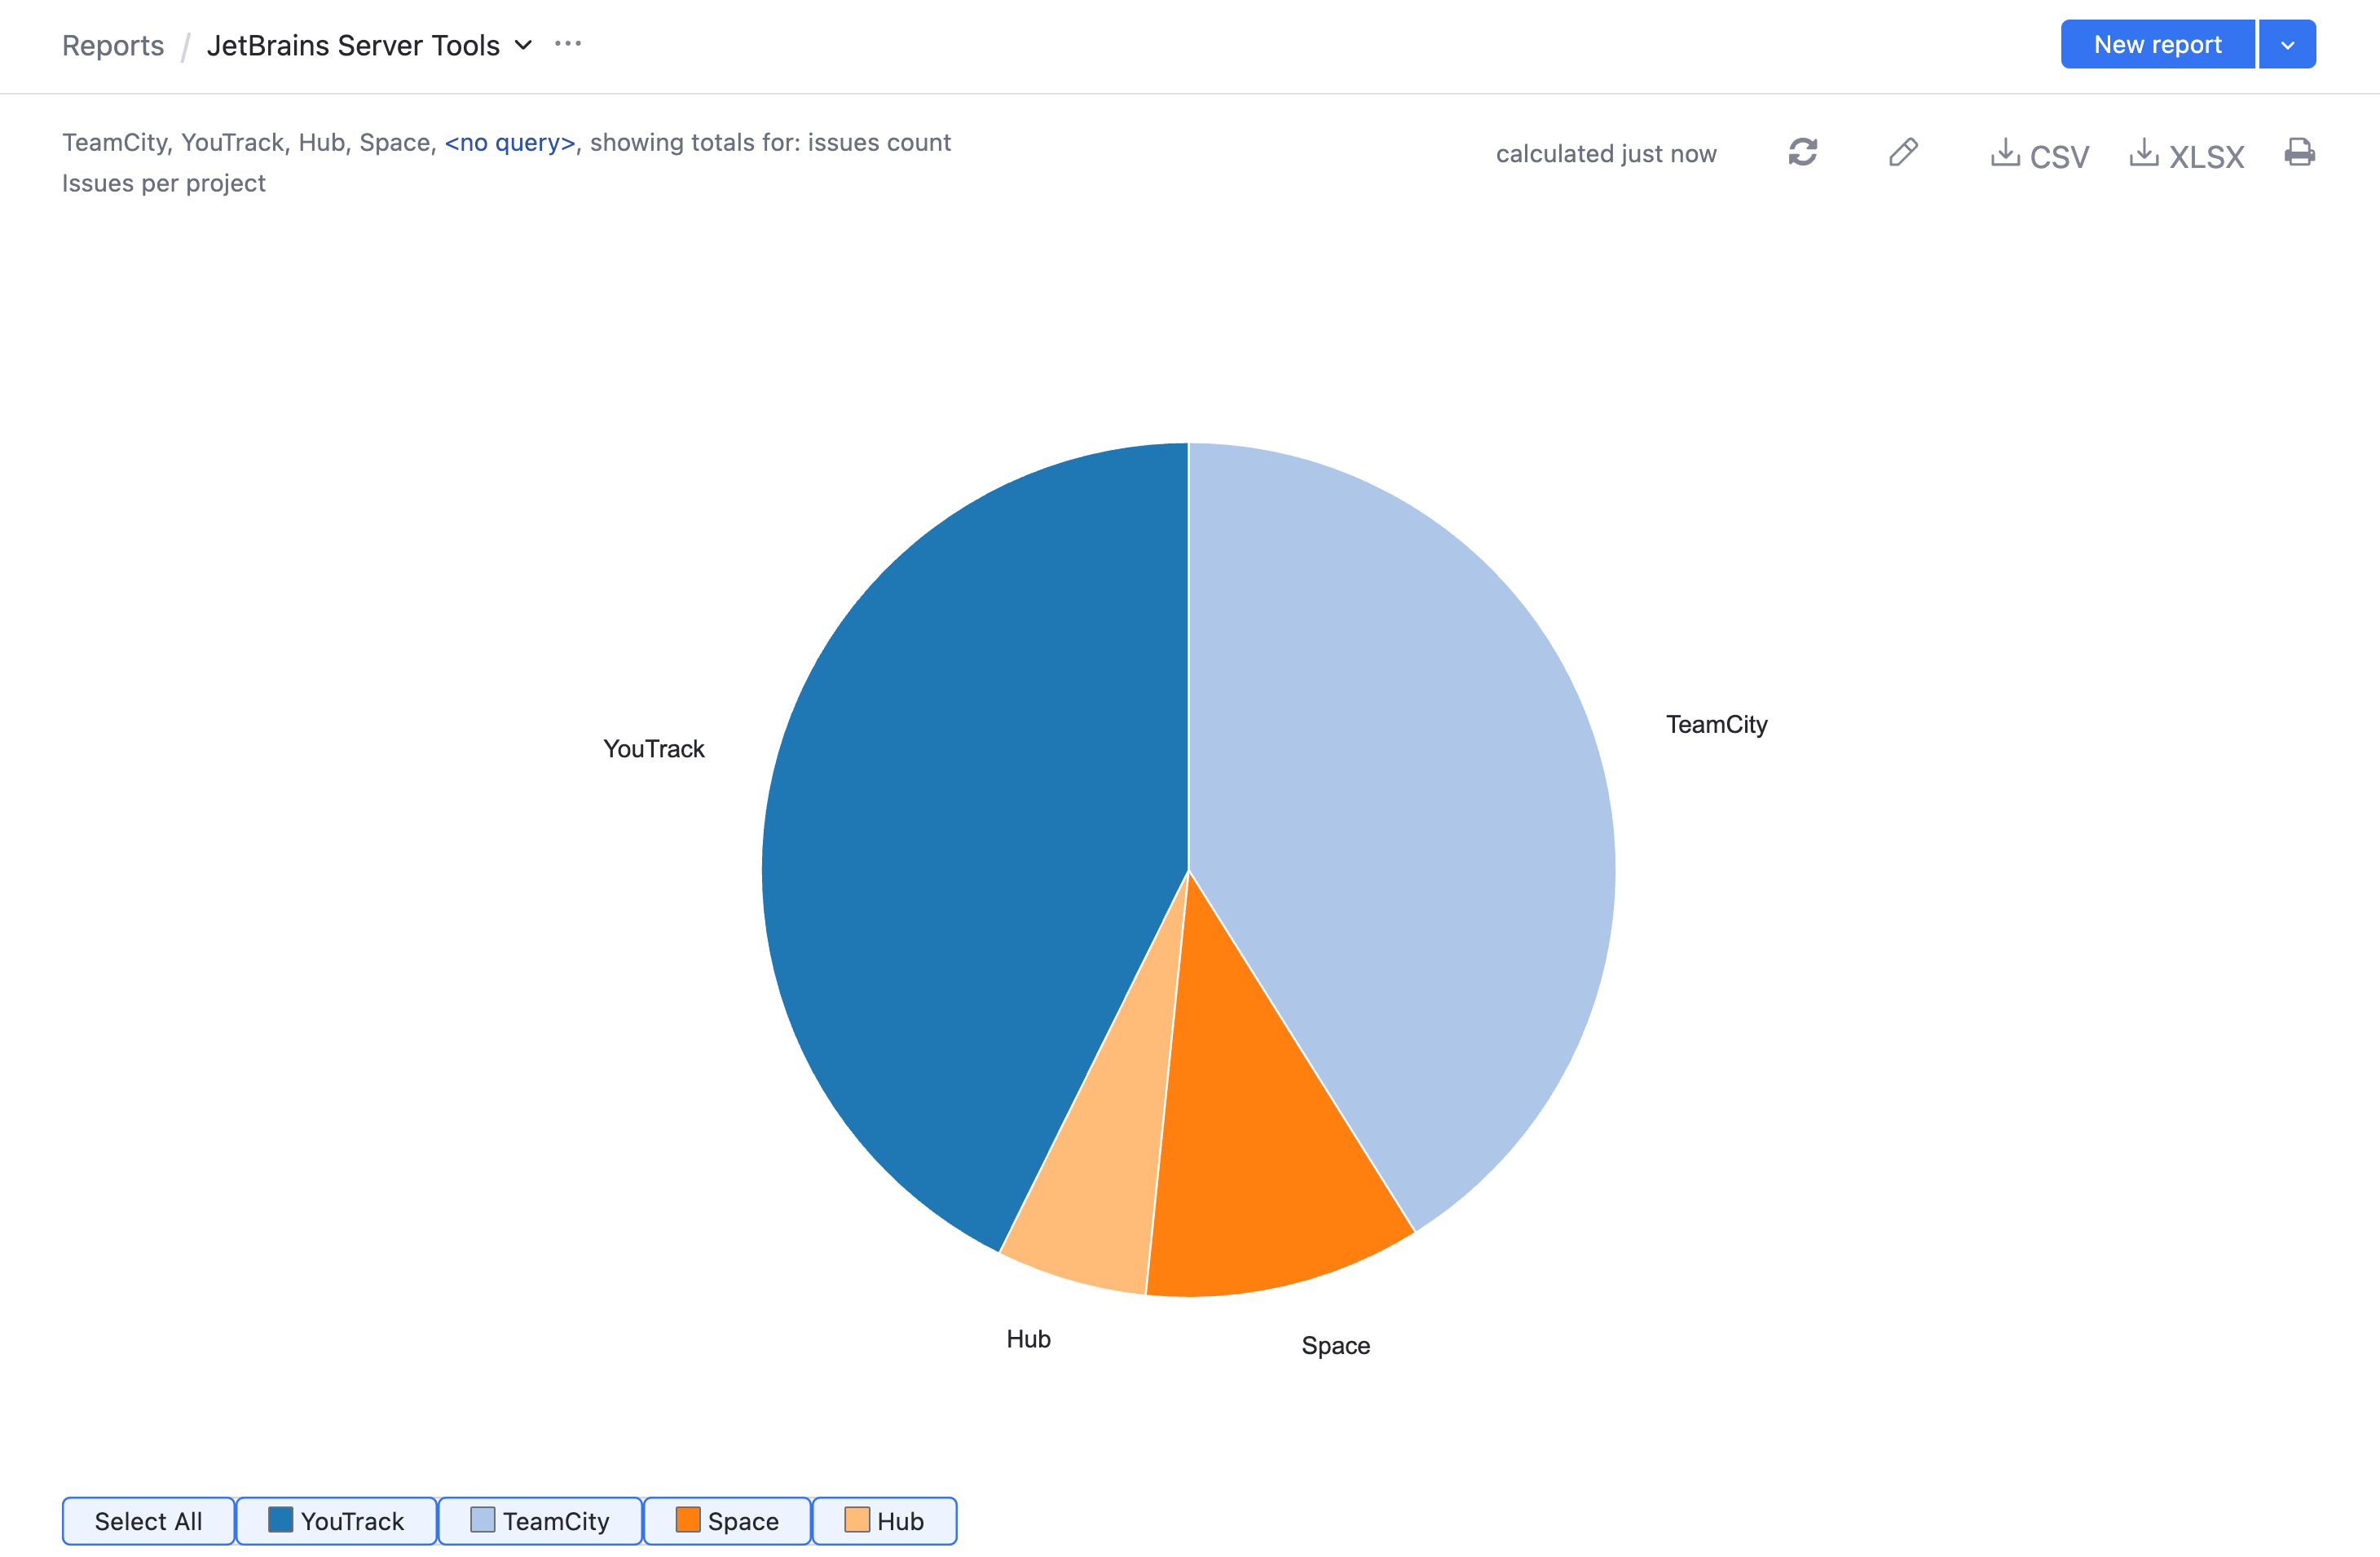Image resolution: width=2380 pixels, height=1557 pixels.
Task: Download the report as CSV
Action: (2039, 155)
